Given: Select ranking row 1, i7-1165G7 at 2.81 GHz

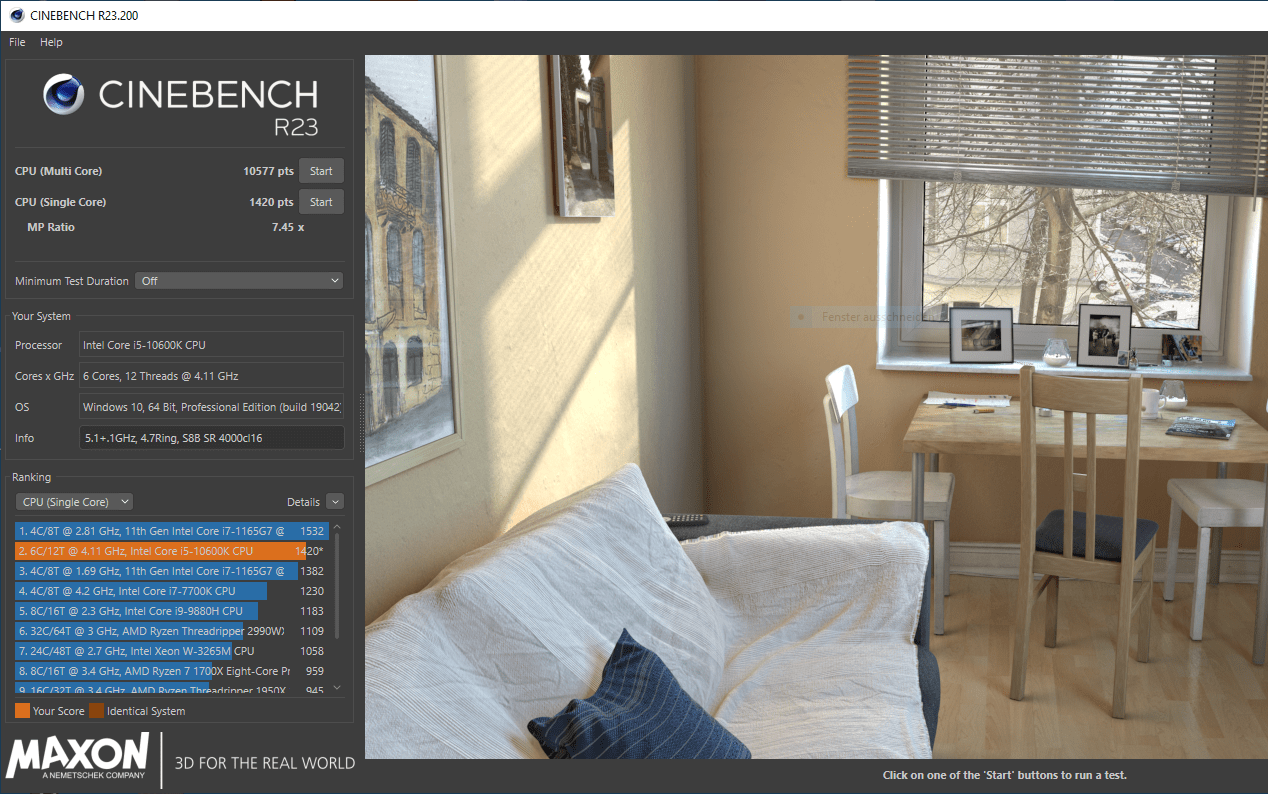Looking at the screenshot, I should 171,531.
